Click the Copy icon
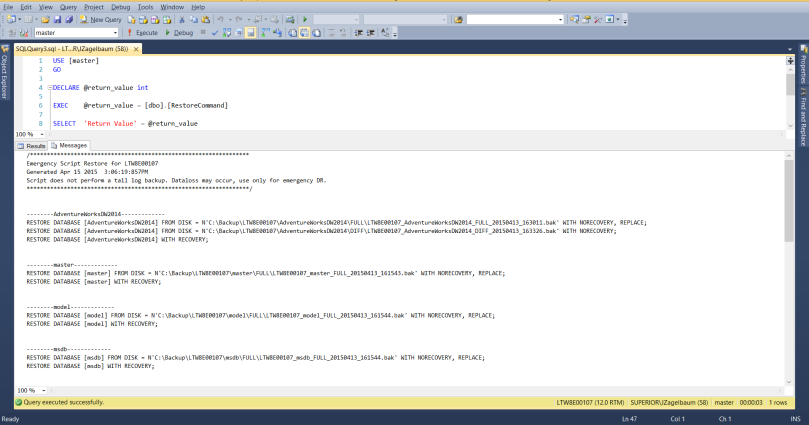 point(193,20)
